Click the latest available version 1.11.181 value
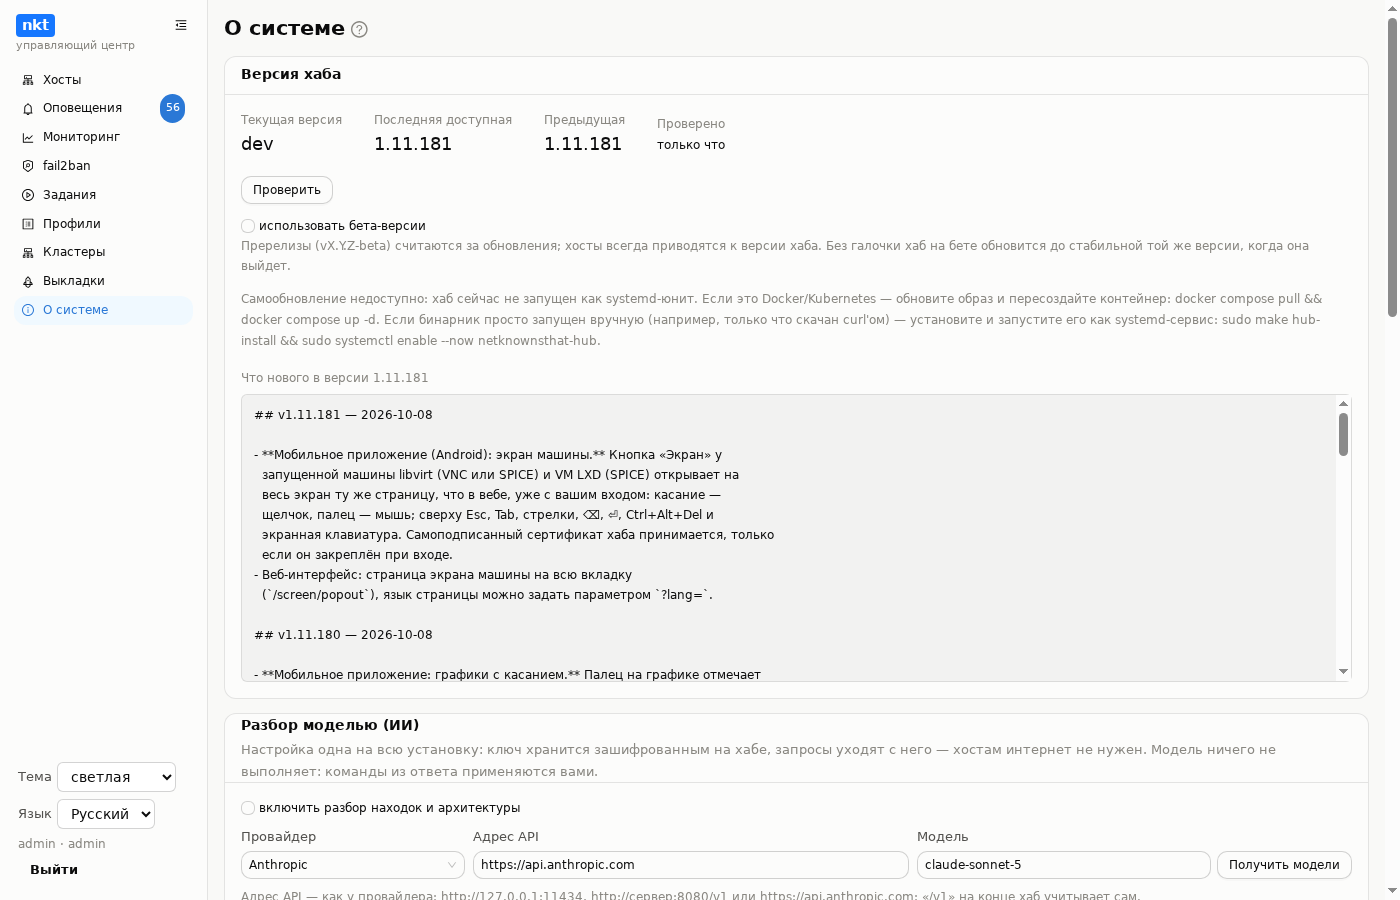The width and height of the screenshot is (1400, 900). [413, 144]
